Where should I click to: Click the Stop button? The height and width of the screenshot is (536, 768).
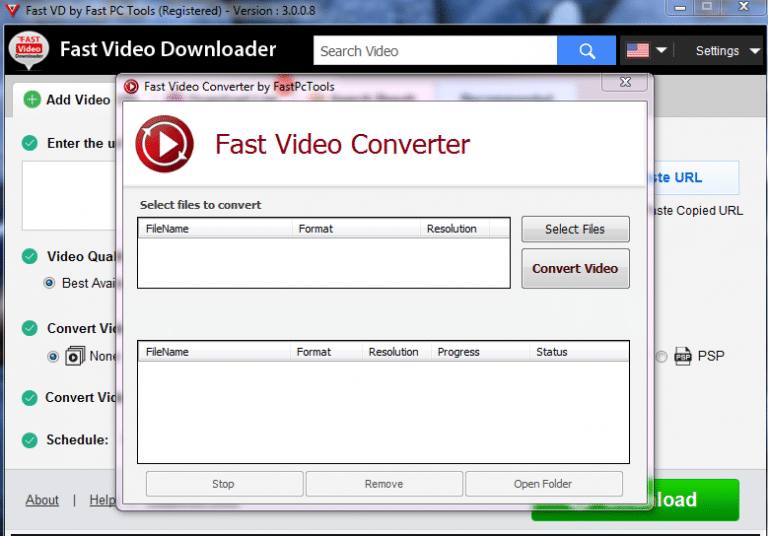(x=224, y=484)
